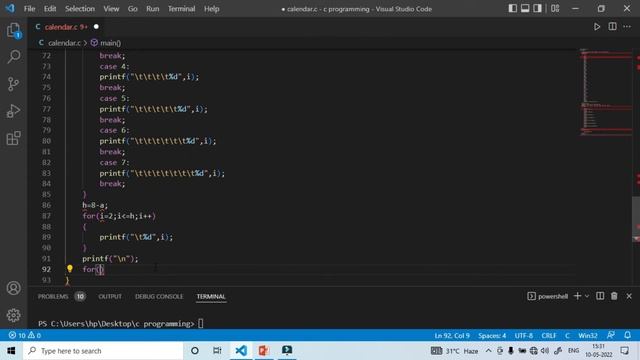Open the Selection menu
Image resolution: width=640 pixels, height=360 pixels.
(80, 9)
